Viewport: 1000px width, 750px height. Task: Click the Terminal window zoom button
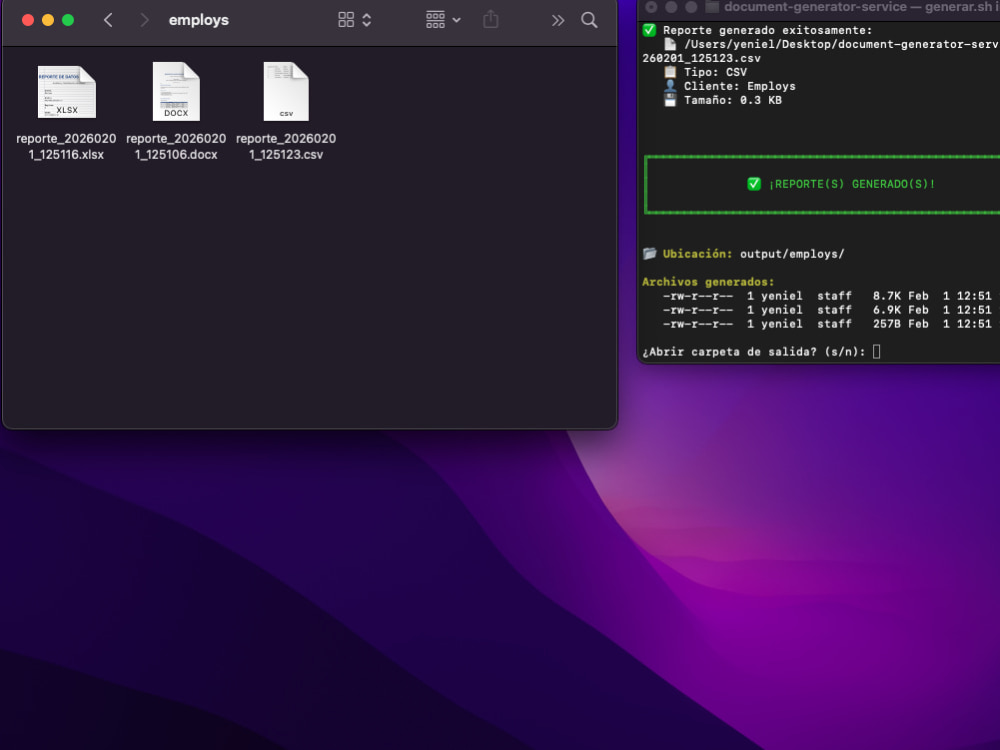coord(691,7)
